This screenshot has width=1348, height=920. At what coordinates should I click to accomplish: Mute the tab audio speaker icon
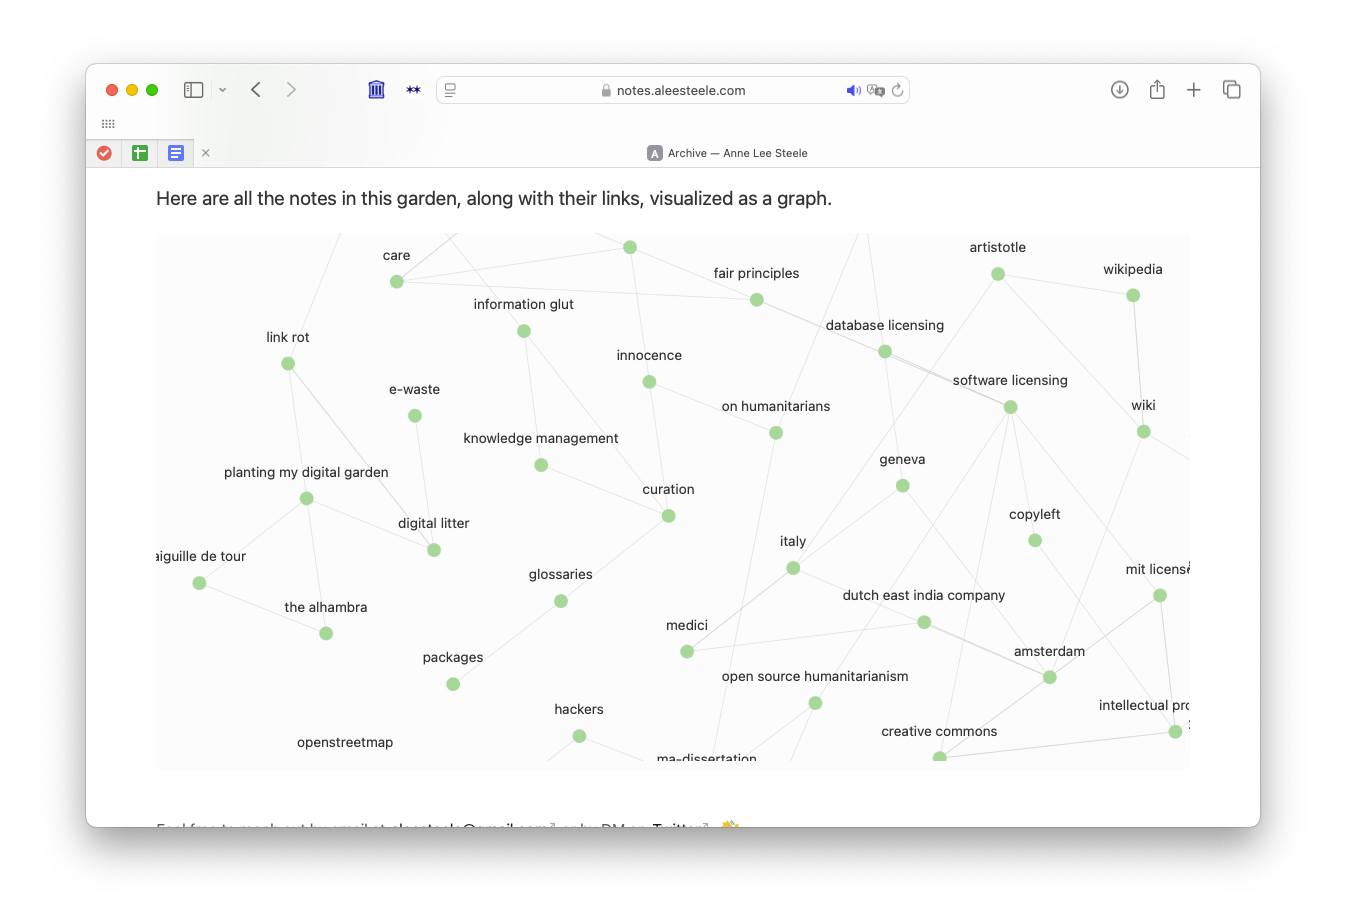(x=853, y=90)
